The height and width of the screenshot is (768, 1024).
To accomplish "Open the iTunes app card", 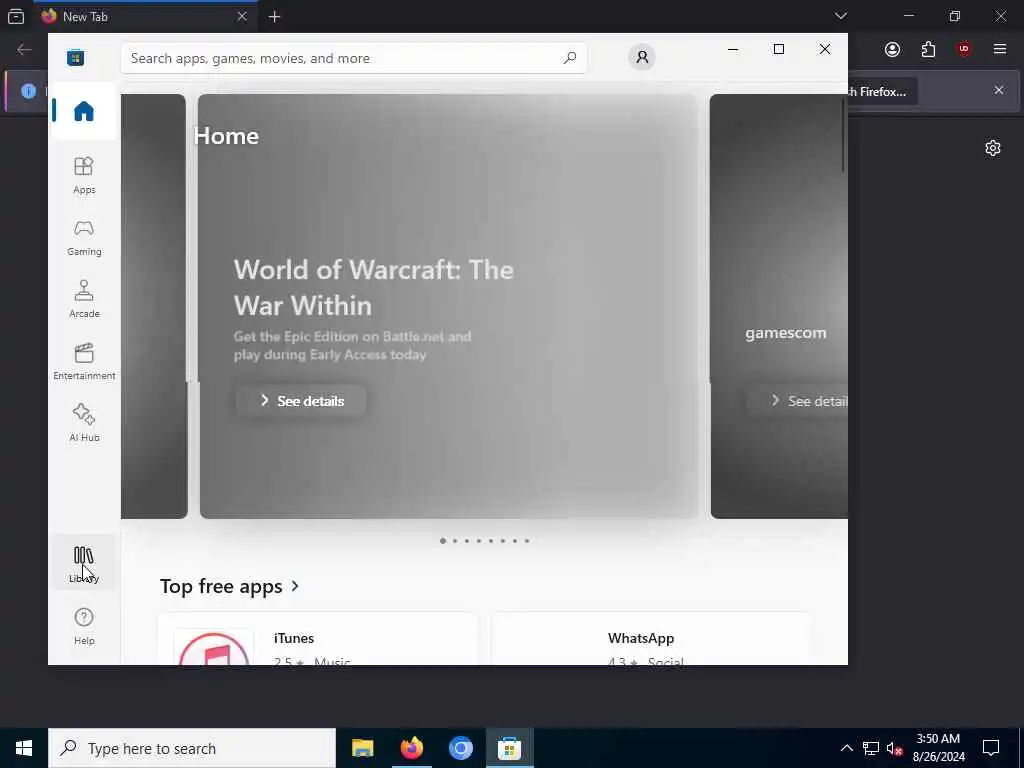I will tap(317, 639).
